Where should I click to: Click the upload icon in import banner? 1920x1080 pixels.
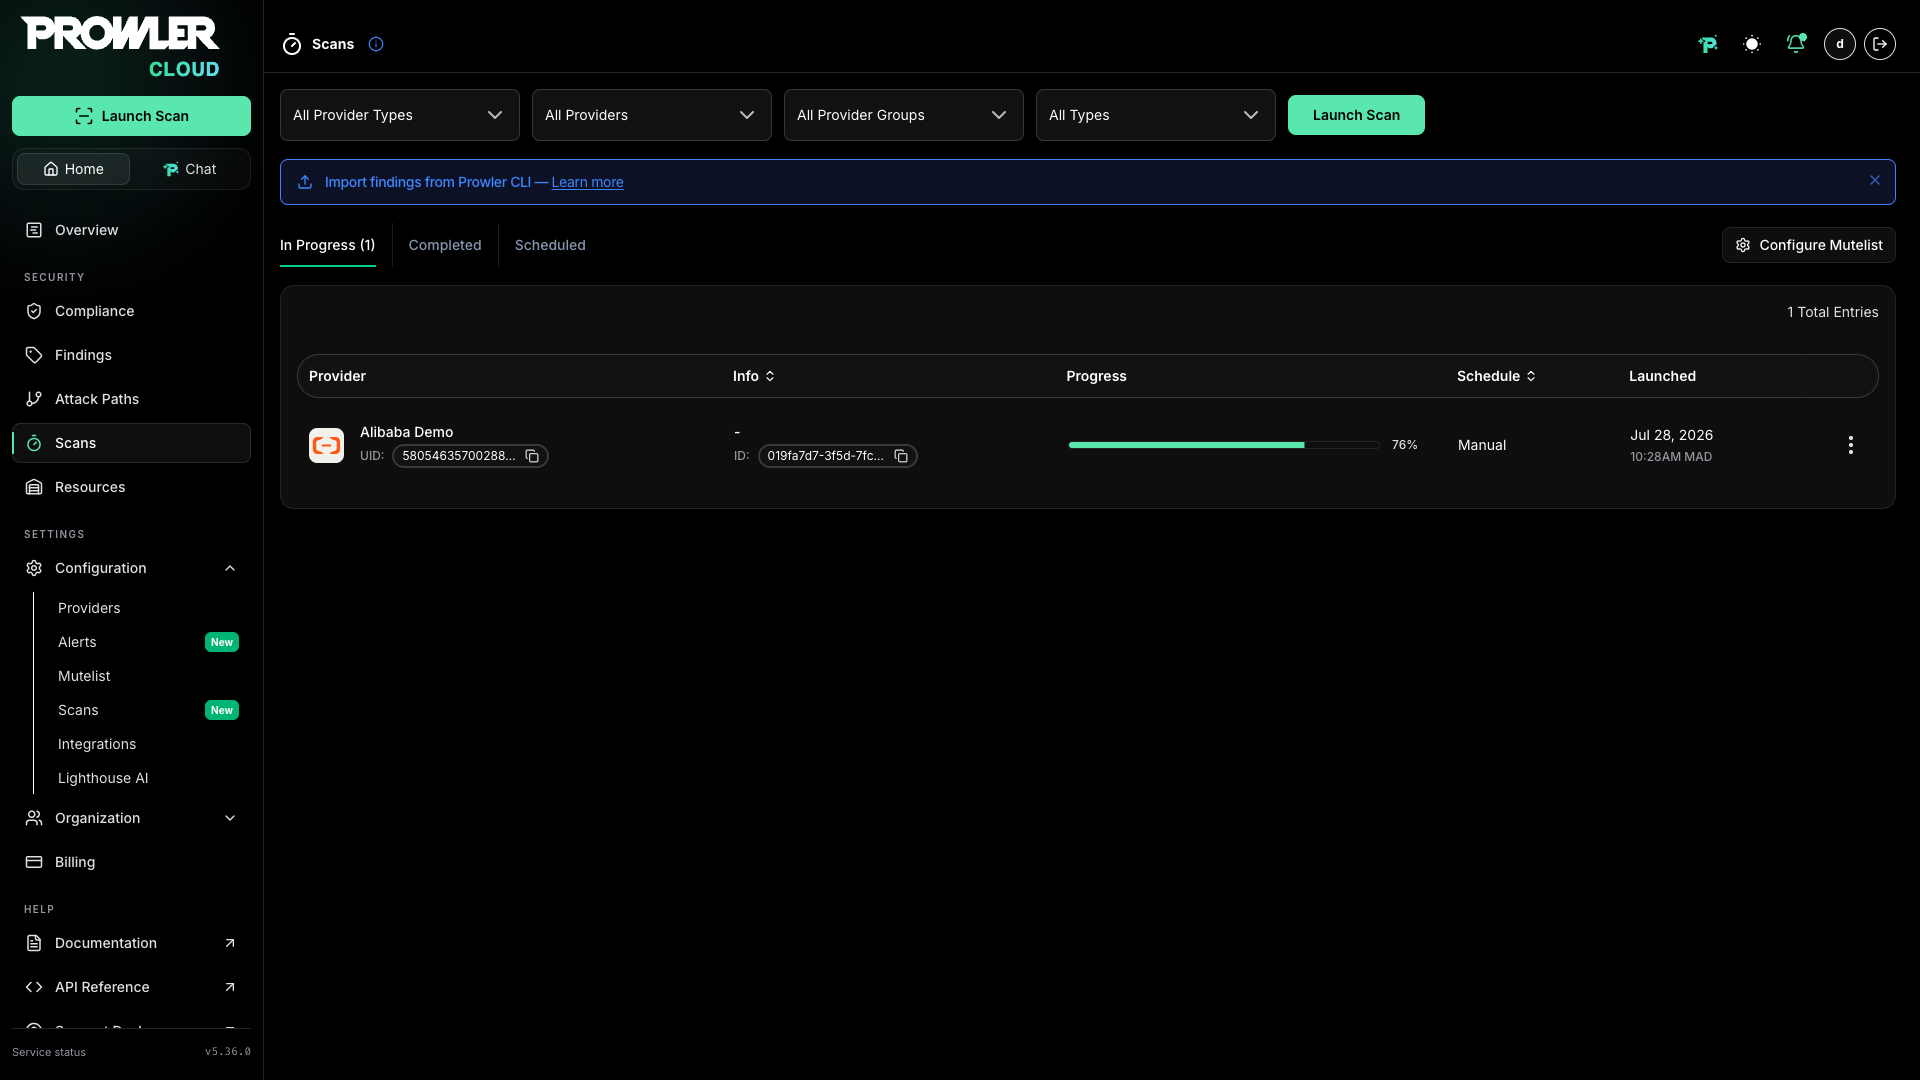click(305, 182)
